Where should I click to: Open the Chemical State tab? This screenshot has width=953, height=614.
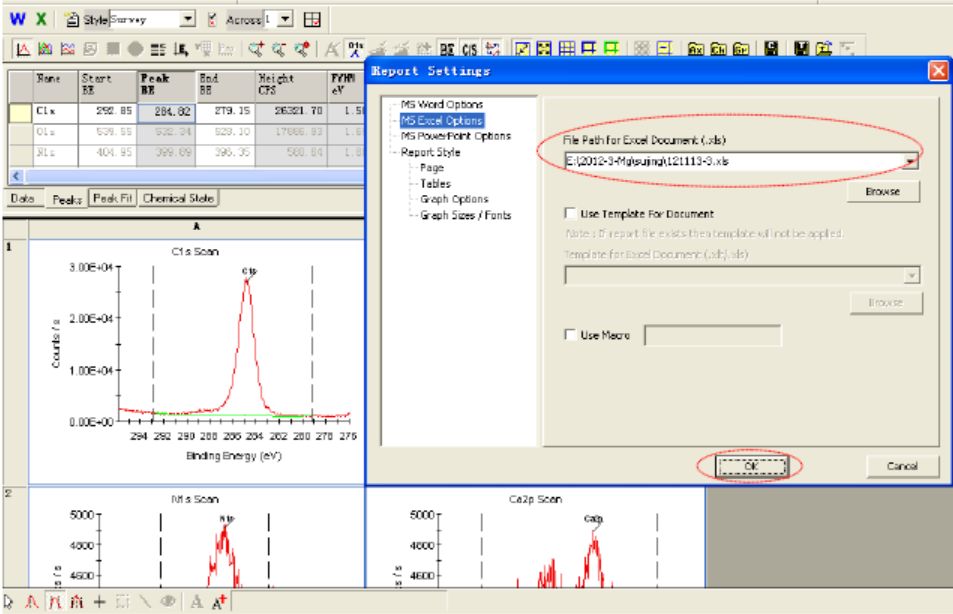[179, 198]
